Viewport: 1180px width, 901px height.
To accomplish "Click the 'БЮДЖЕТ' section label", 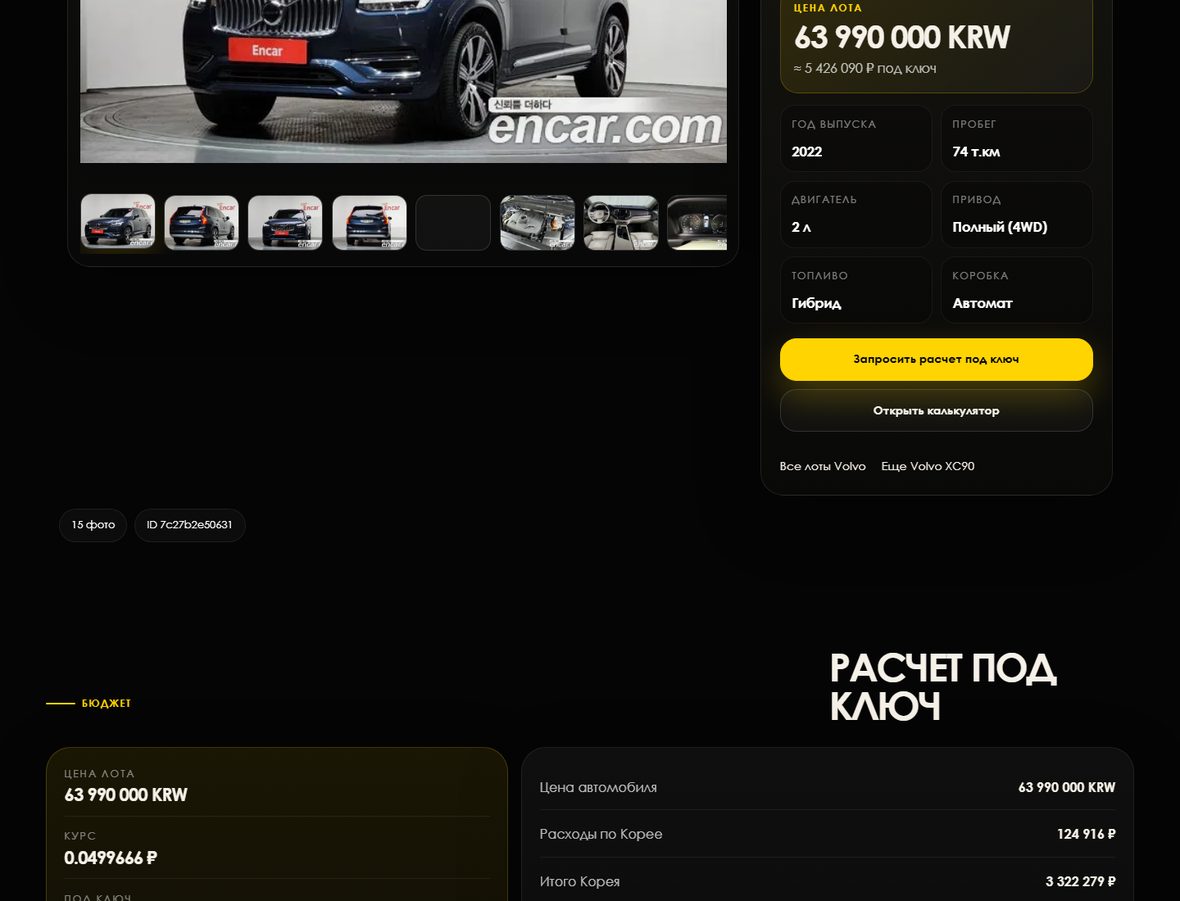I will click(x=106, y=703).
